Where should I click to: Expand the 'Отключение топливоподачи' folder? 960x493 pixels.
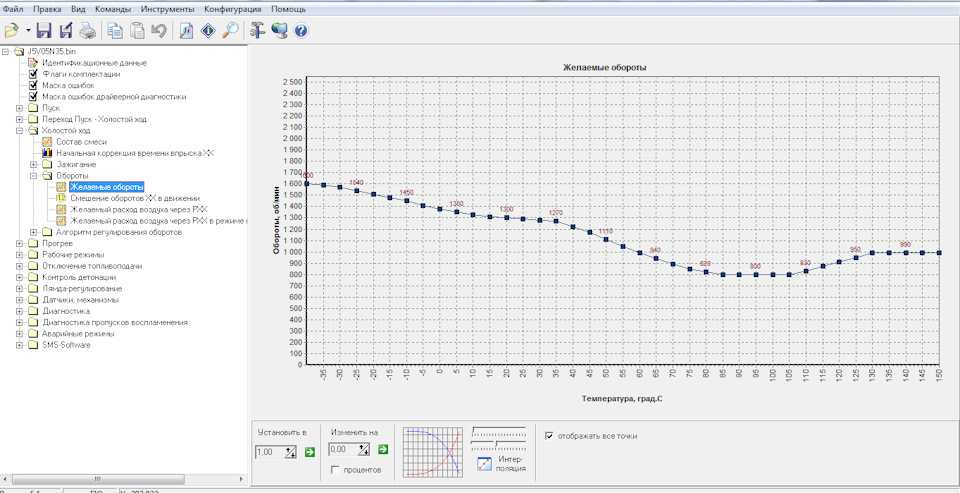[x=20, y=266]
